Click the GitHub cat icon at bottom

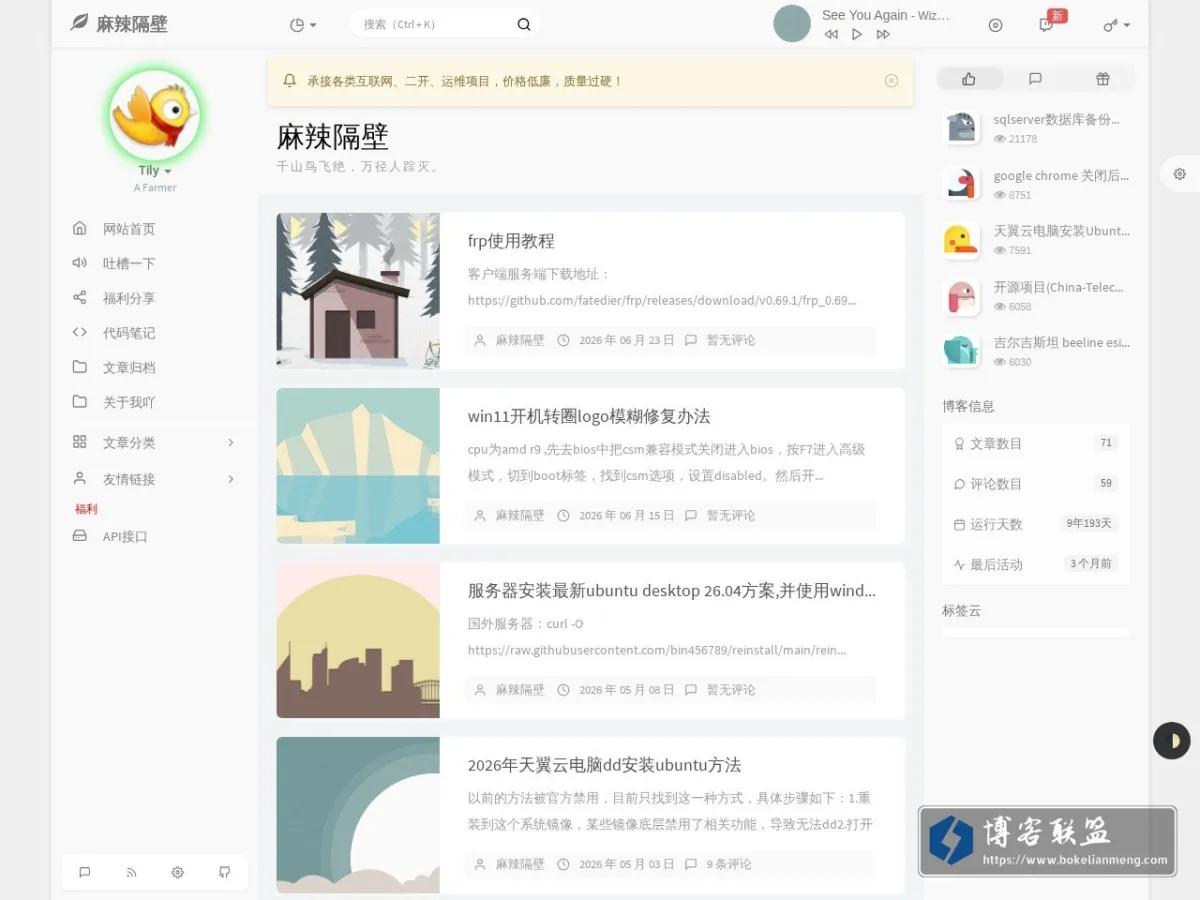point(224,872)
